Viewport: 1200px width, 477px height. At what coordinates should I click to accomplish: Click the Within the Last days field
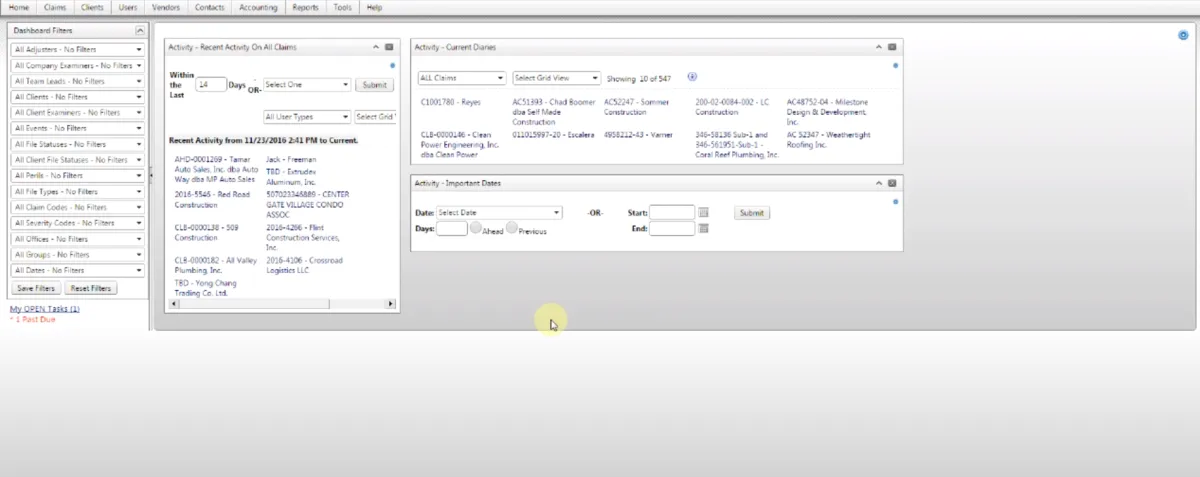pos(210,85)
